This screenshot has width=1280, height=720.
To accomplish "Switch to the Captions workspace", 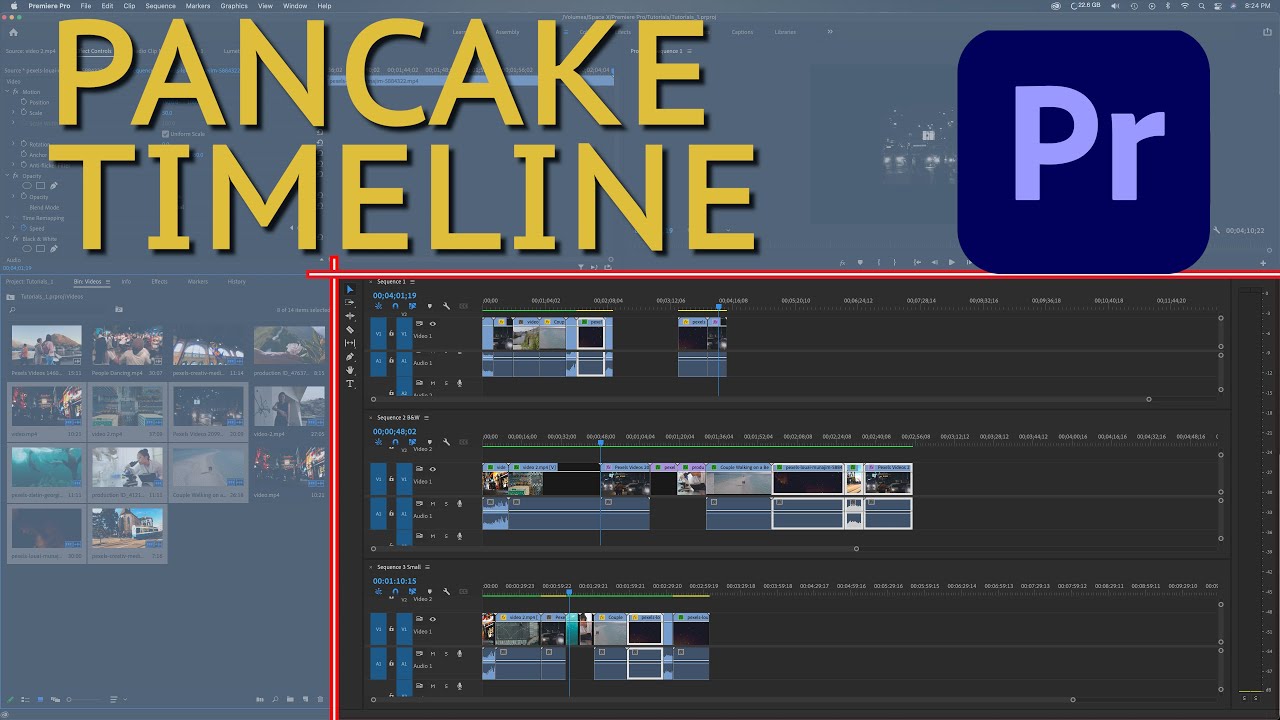I will [742, 32].
